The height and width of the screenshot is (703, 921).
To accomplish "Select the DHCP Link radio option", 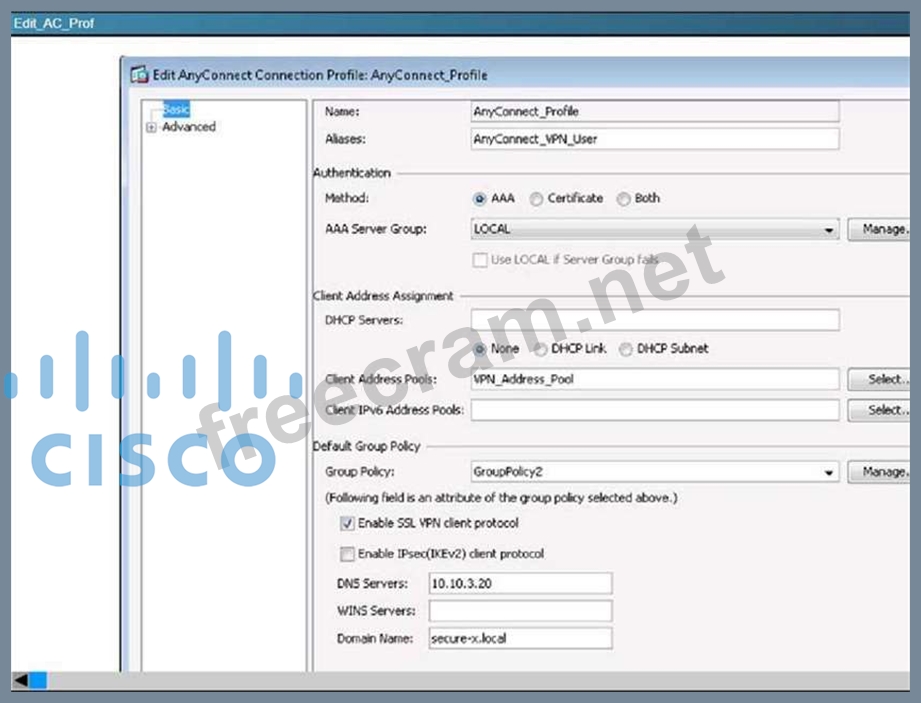I will (540, 349).
